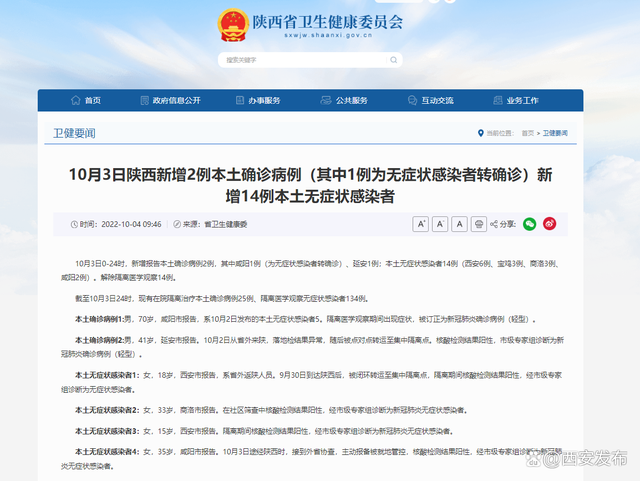Image resolution: width=640 pixels, height=481 pixels.
Task: Click the home icon beside 首页
Action: pos(75,101)
